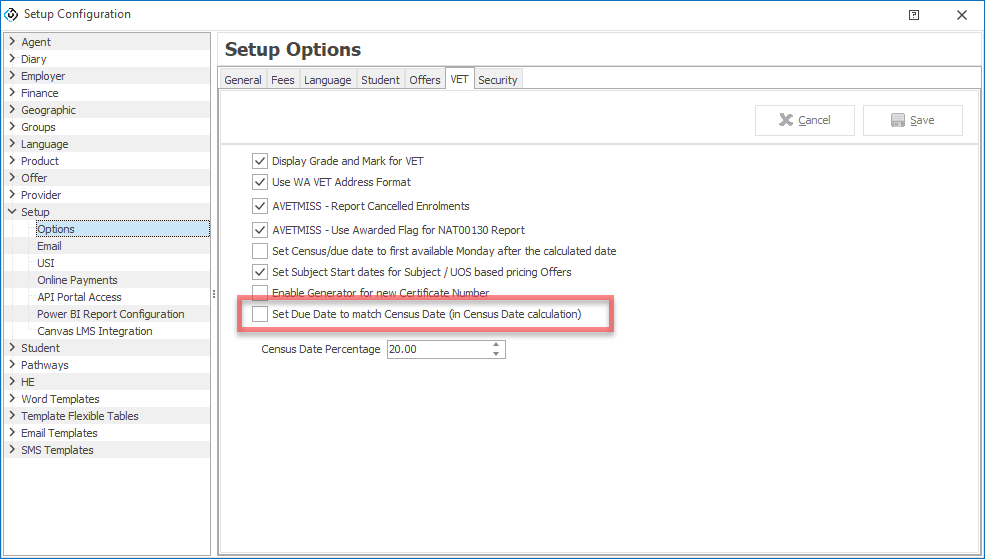Expand the Student tree node

[12, 348]
